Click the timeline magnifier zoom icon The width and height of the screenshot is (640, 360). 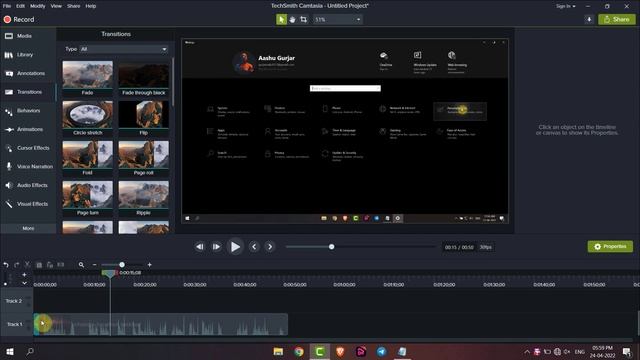(81, 265)
